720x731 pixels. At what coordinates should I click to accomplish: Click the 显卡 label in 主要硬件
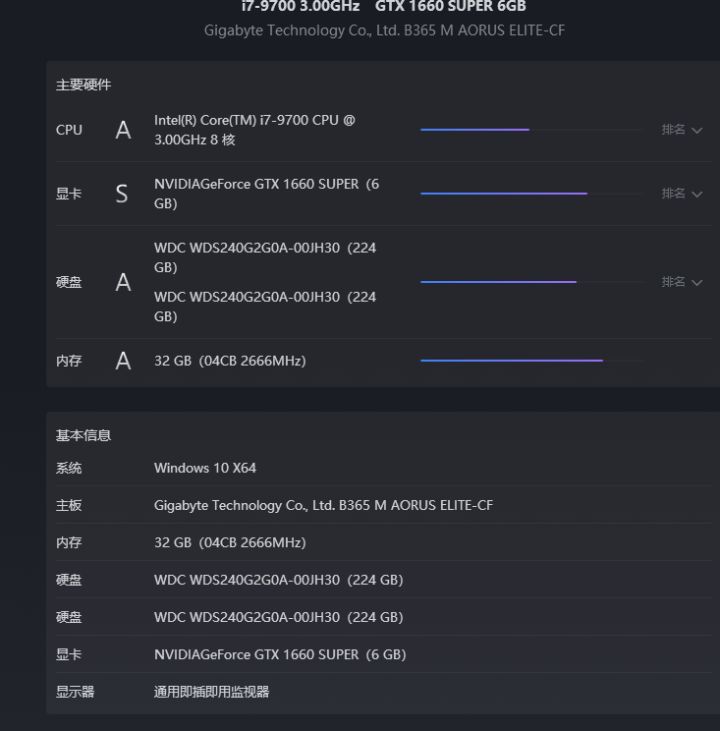pyautogui.click(x=69, y=193)
